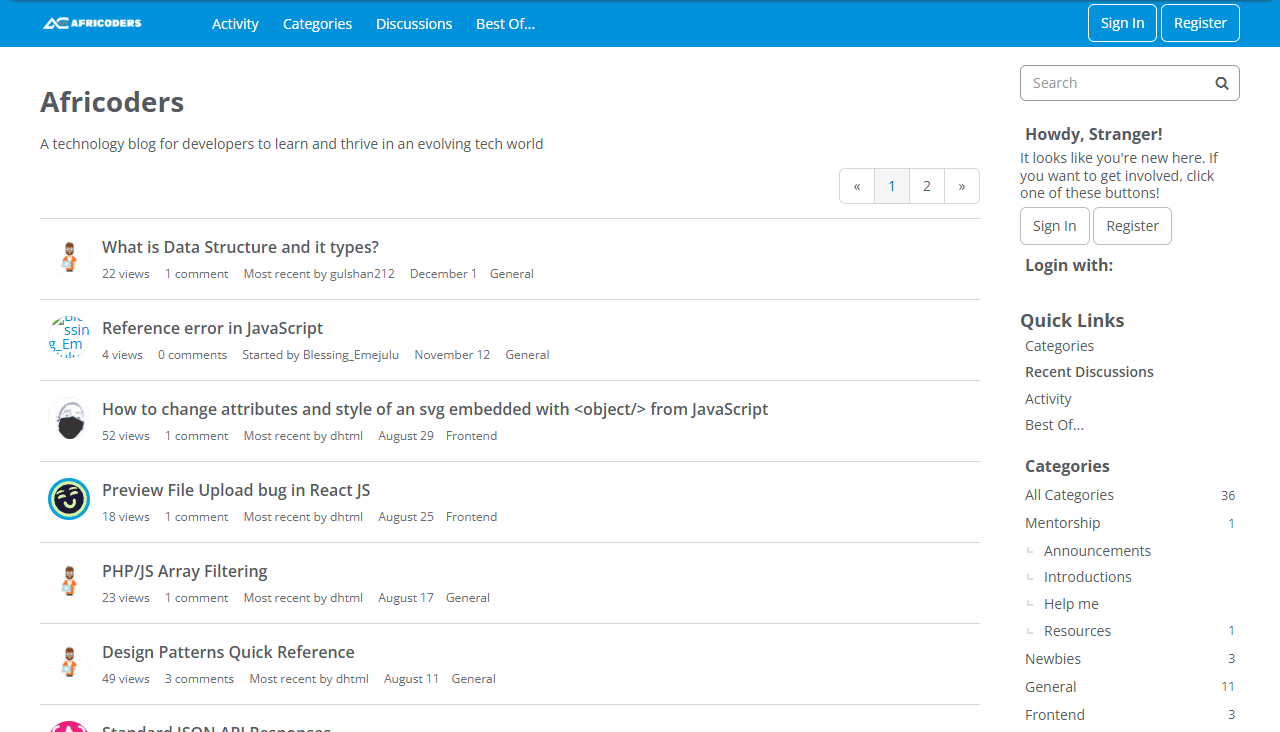Screen dimensions: 1280x732
Task: Select Frontend category in sidebar
Action: point(1055,715)
